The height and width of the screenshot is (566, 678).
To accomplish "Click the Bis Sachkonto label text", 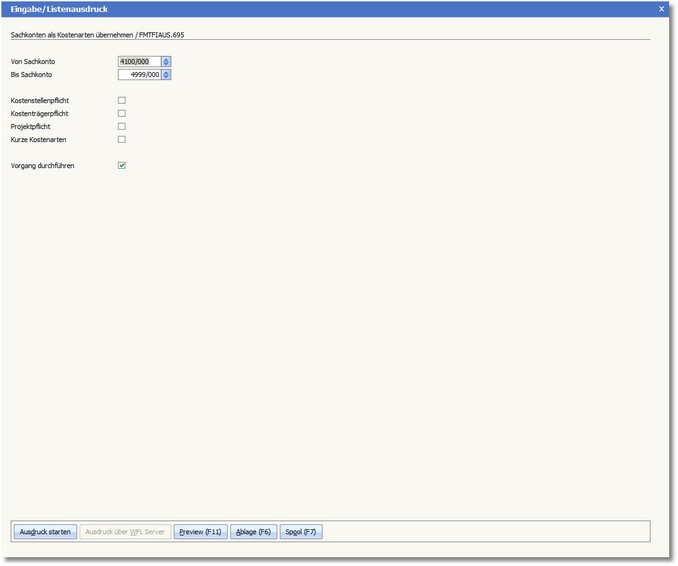I will (x=32, y=75).
